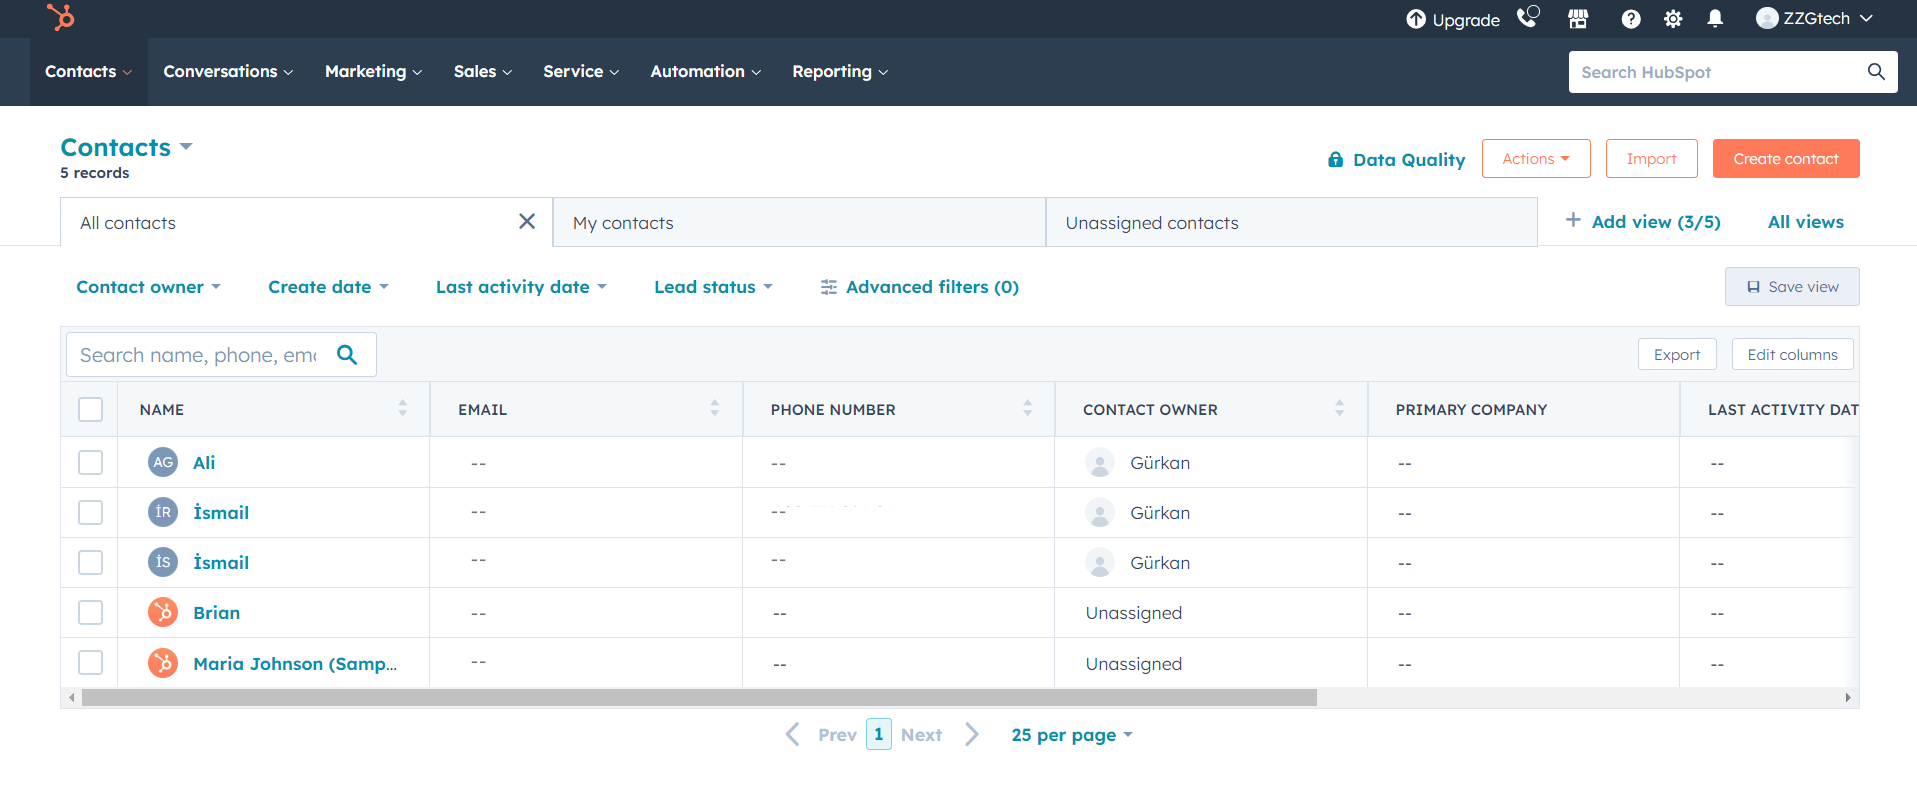Open the ZZGtech account menu

[1814, 18]
